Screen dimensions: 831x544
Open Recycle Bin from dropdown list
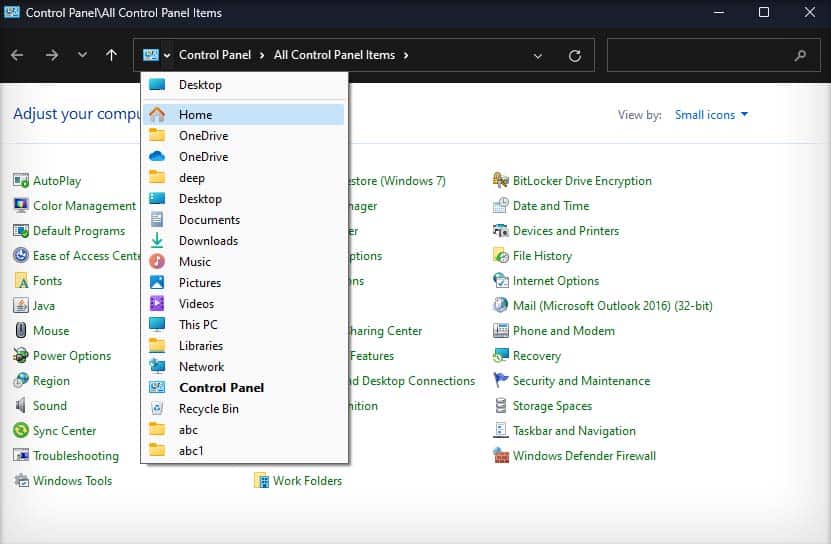click(x=243, y=409)
